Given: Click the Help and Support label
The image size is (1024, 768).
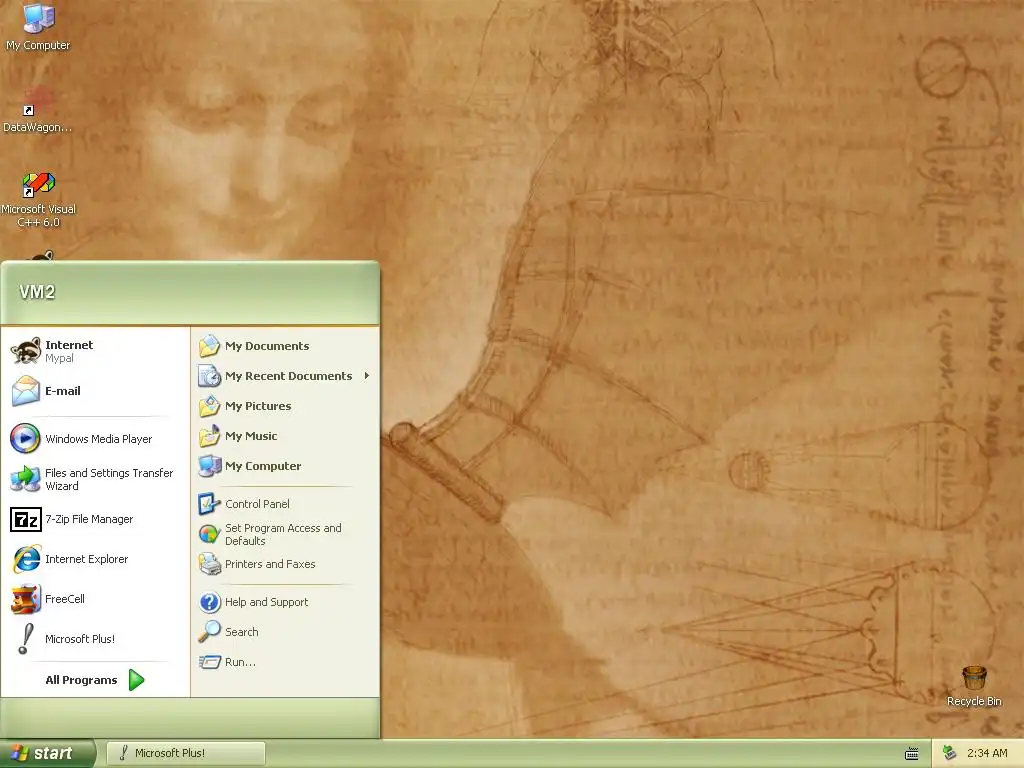Looking at the screenshot, I should 266,601.
